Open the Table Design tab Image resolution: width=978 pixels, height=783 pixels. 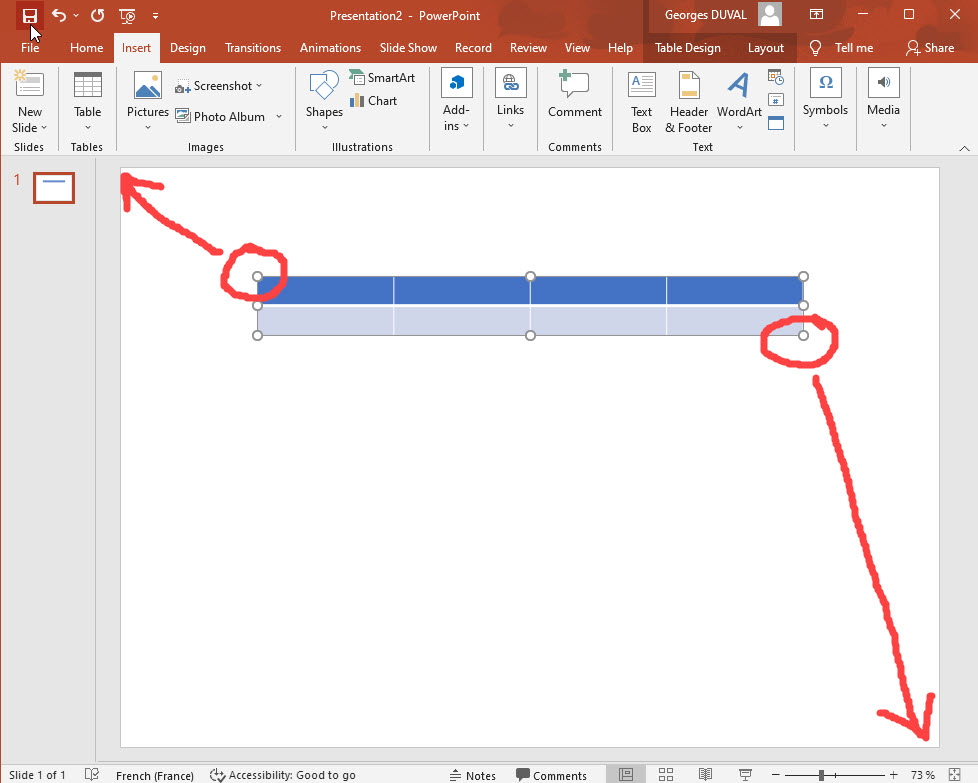[x=688, y=48]
